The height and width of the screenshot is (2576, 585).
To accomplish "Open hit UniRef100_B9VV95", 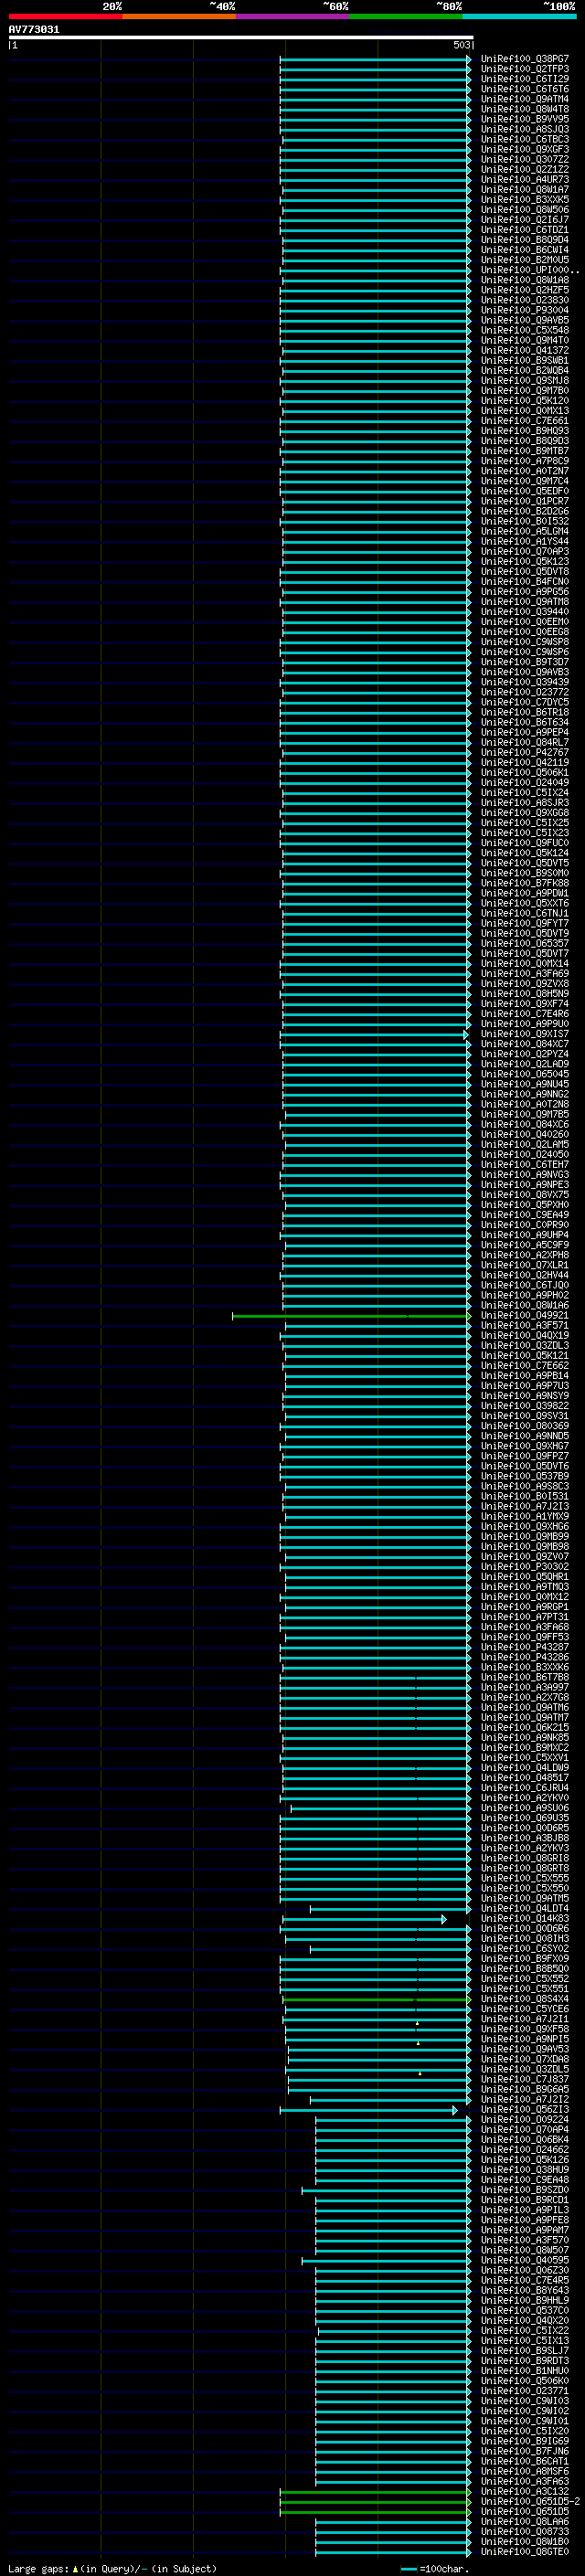I will tap(524, 119).
